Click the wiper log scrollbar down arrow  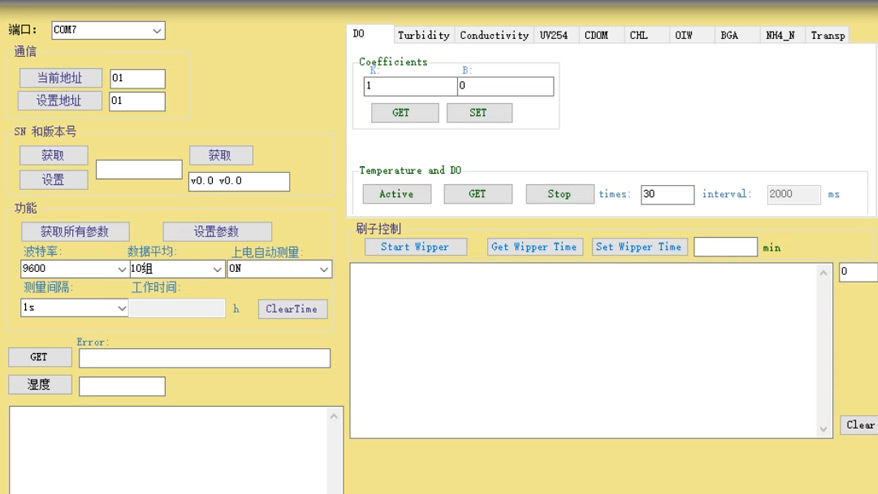click(824, 429)
